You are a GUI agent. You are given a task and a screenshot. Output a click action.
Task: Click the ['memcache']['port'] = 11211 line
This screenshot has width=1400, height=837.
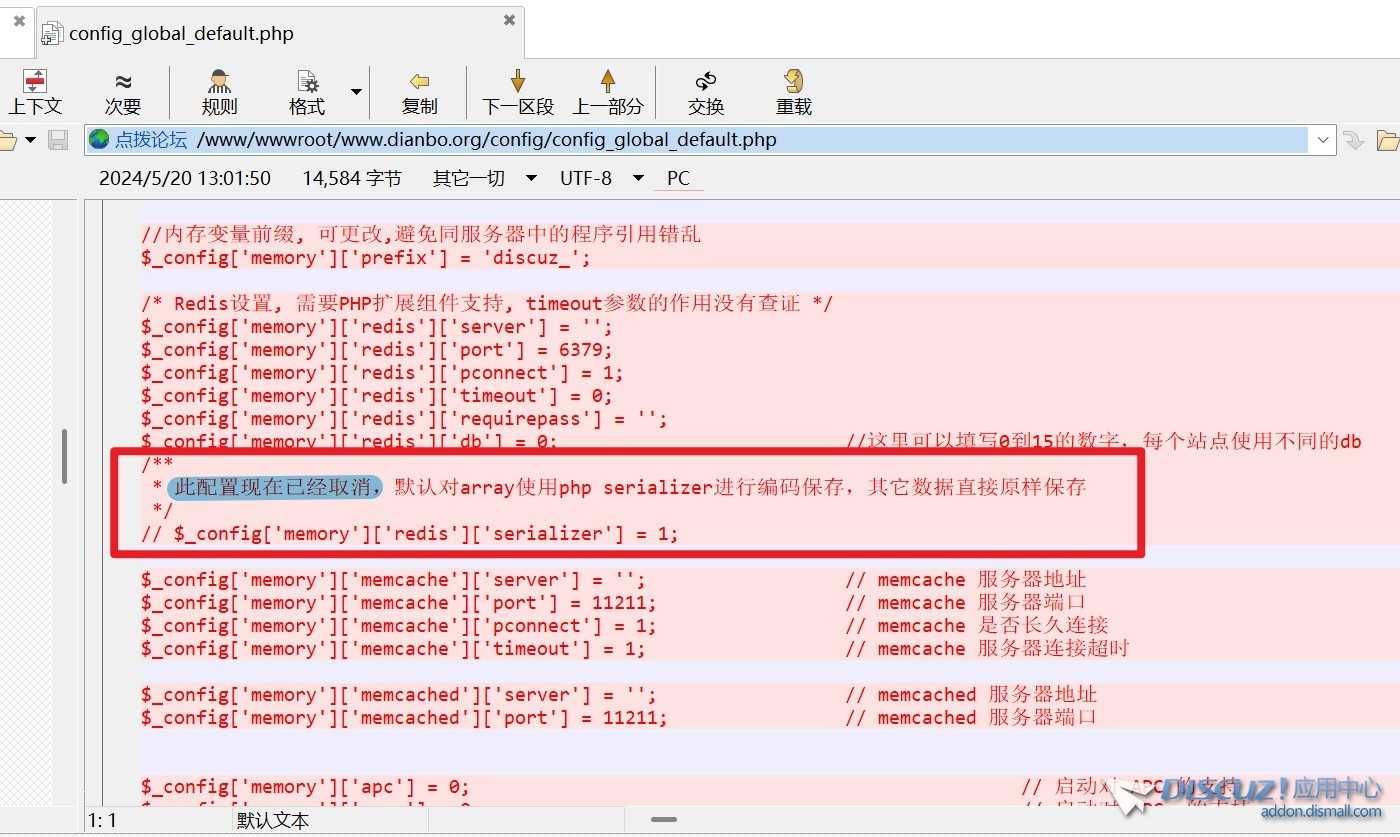[399, 603]
